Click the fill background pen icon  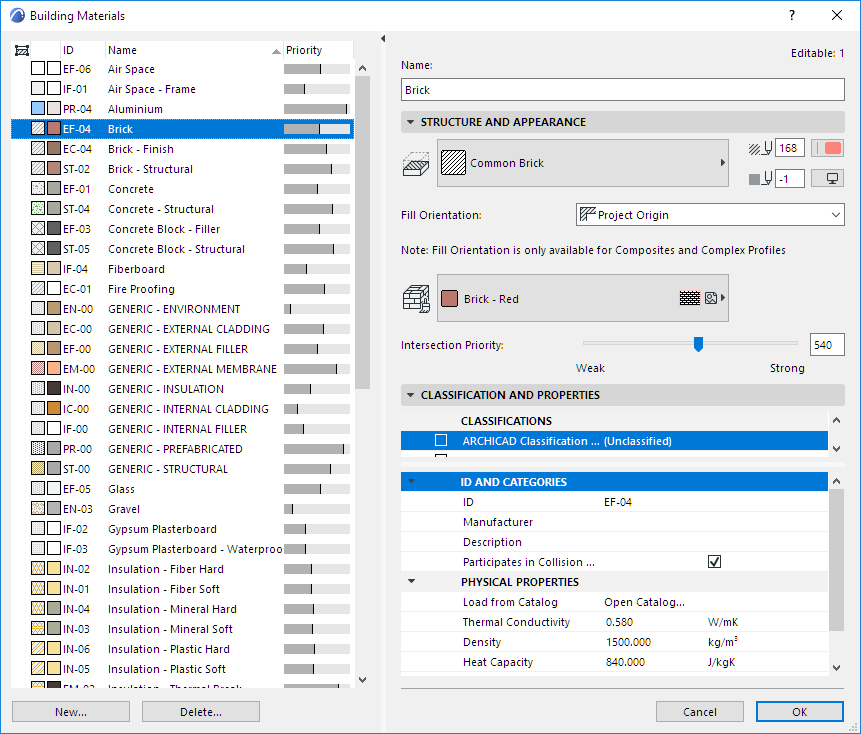coord(761,178)
